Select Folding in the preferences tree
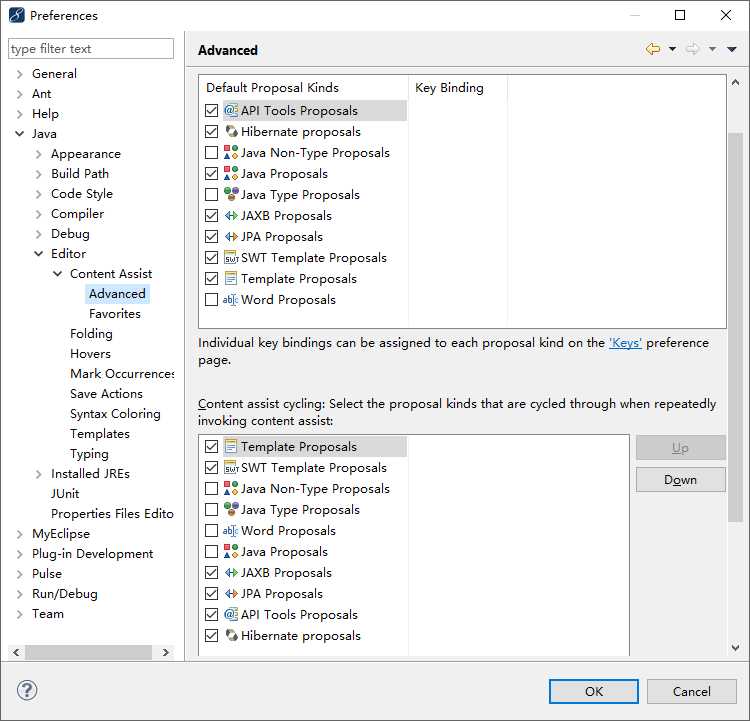The height and width of the screenshot is (721, 750). tap(91, 334)
